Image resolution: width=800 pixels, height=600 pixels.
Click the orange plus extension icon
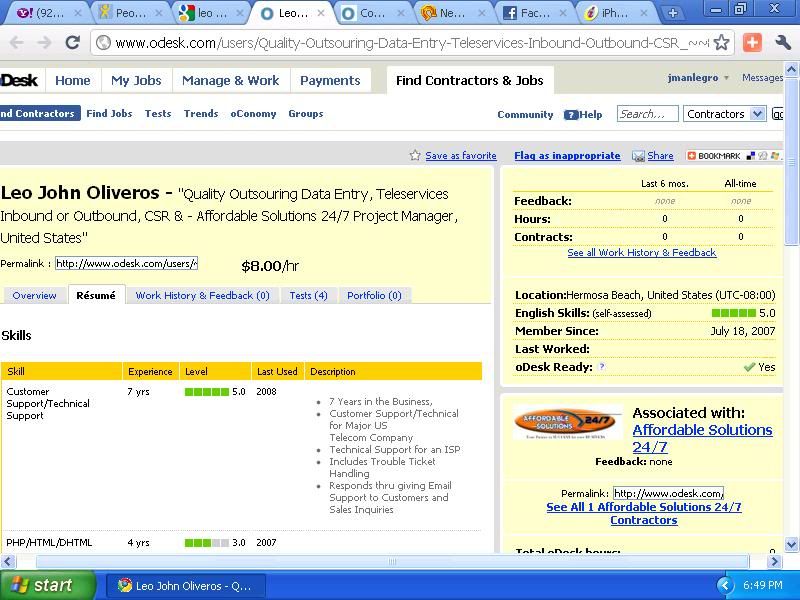(752, 43)
